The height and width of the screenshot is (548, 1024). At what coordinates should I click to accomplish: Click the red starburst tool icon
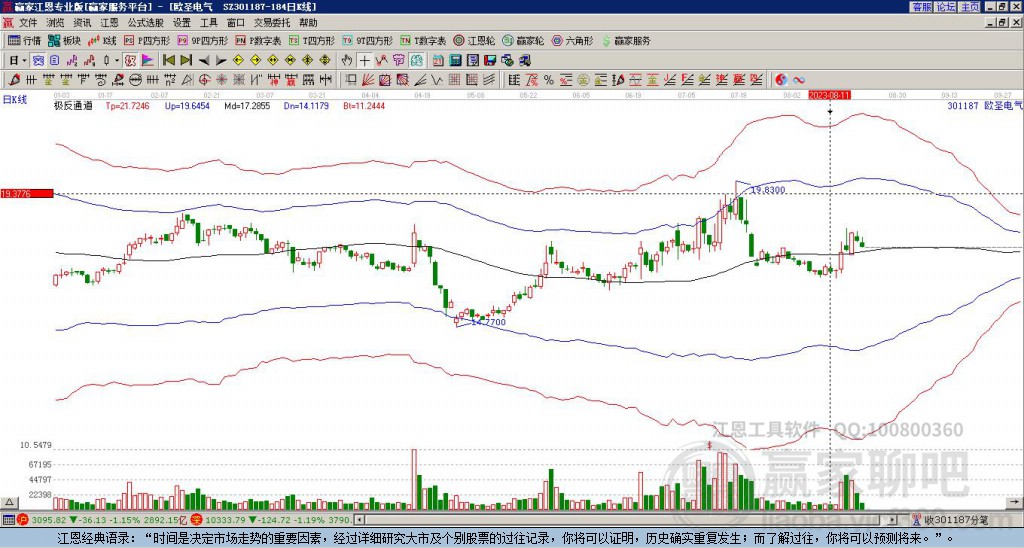[221, 80]
